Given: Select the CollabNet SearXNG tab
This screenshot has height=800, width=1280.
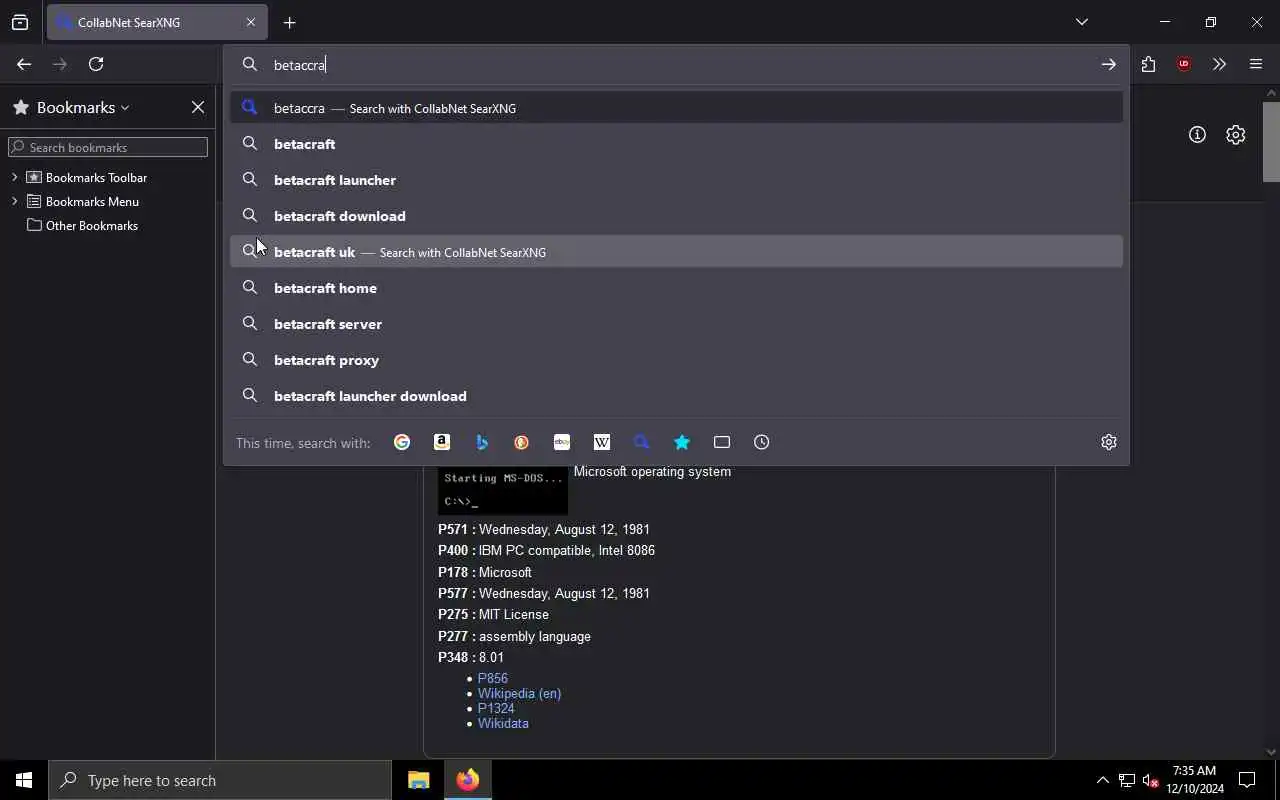Looking at the screenshot, I should click(155, 22).
